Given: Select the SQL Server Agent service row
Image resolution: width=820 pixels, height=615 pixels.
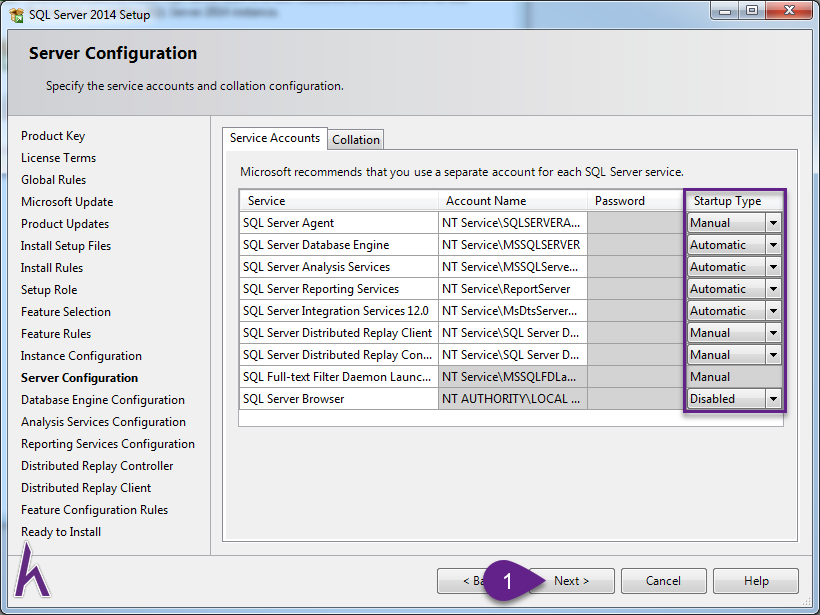Looking at the screenshot, I should tap(339, 223).
